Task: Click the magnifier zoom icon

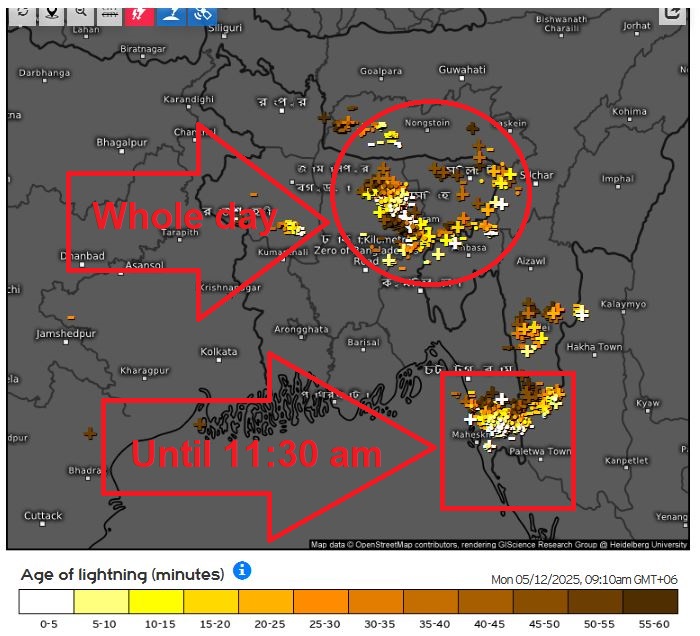Action: [x=80, y=14]
